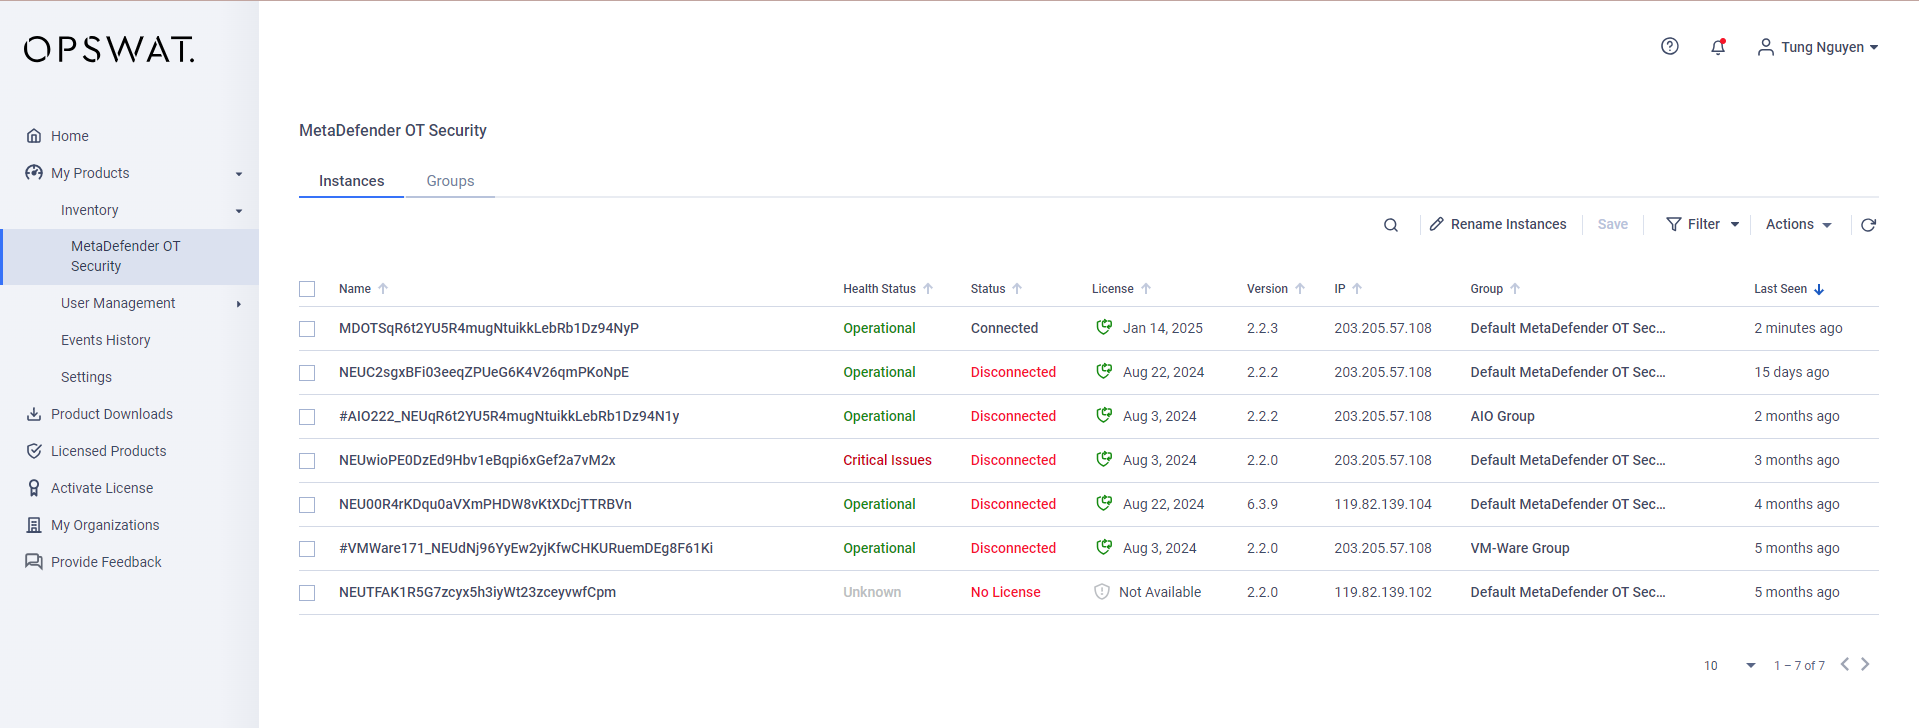
Task: Sort by Health Status using the column arrow
Action: click(928, 289)
